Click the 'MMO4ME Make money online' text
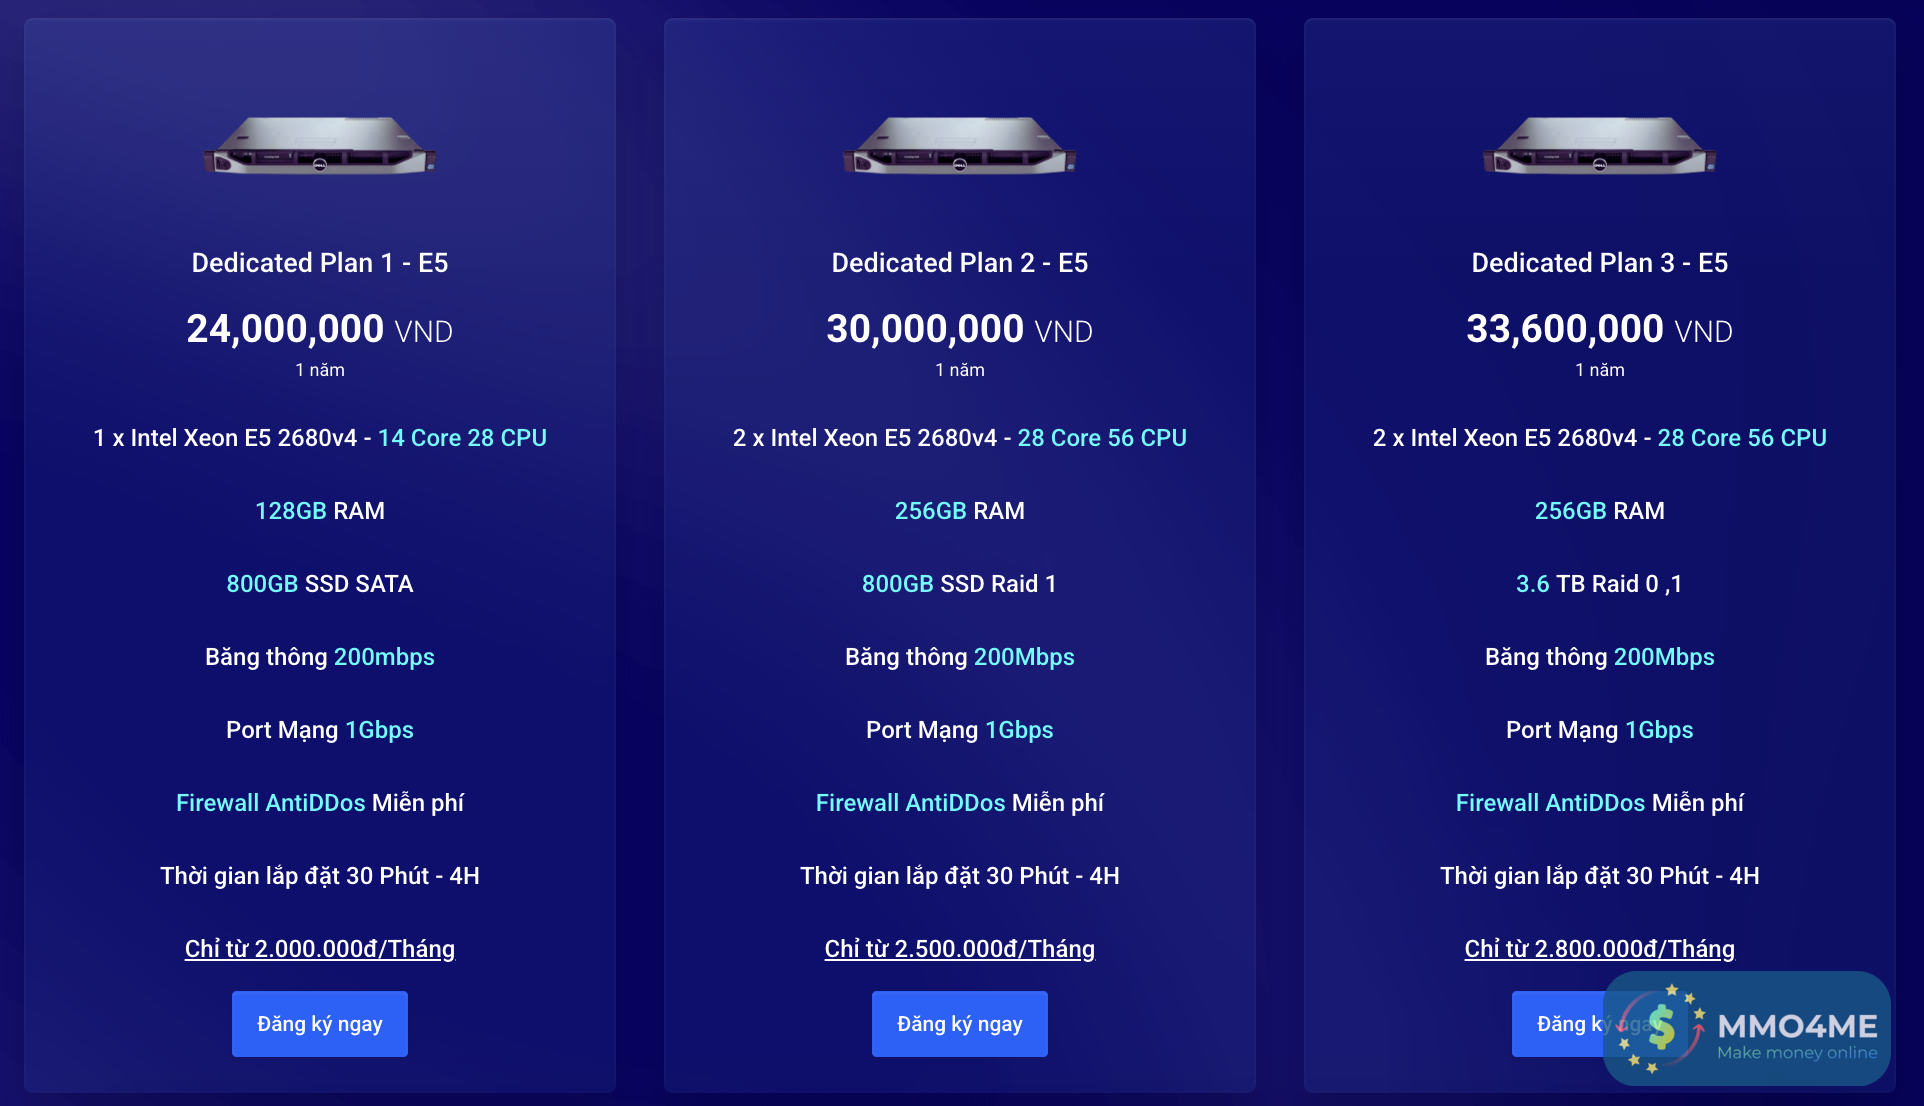 tap(1797, 1036)
